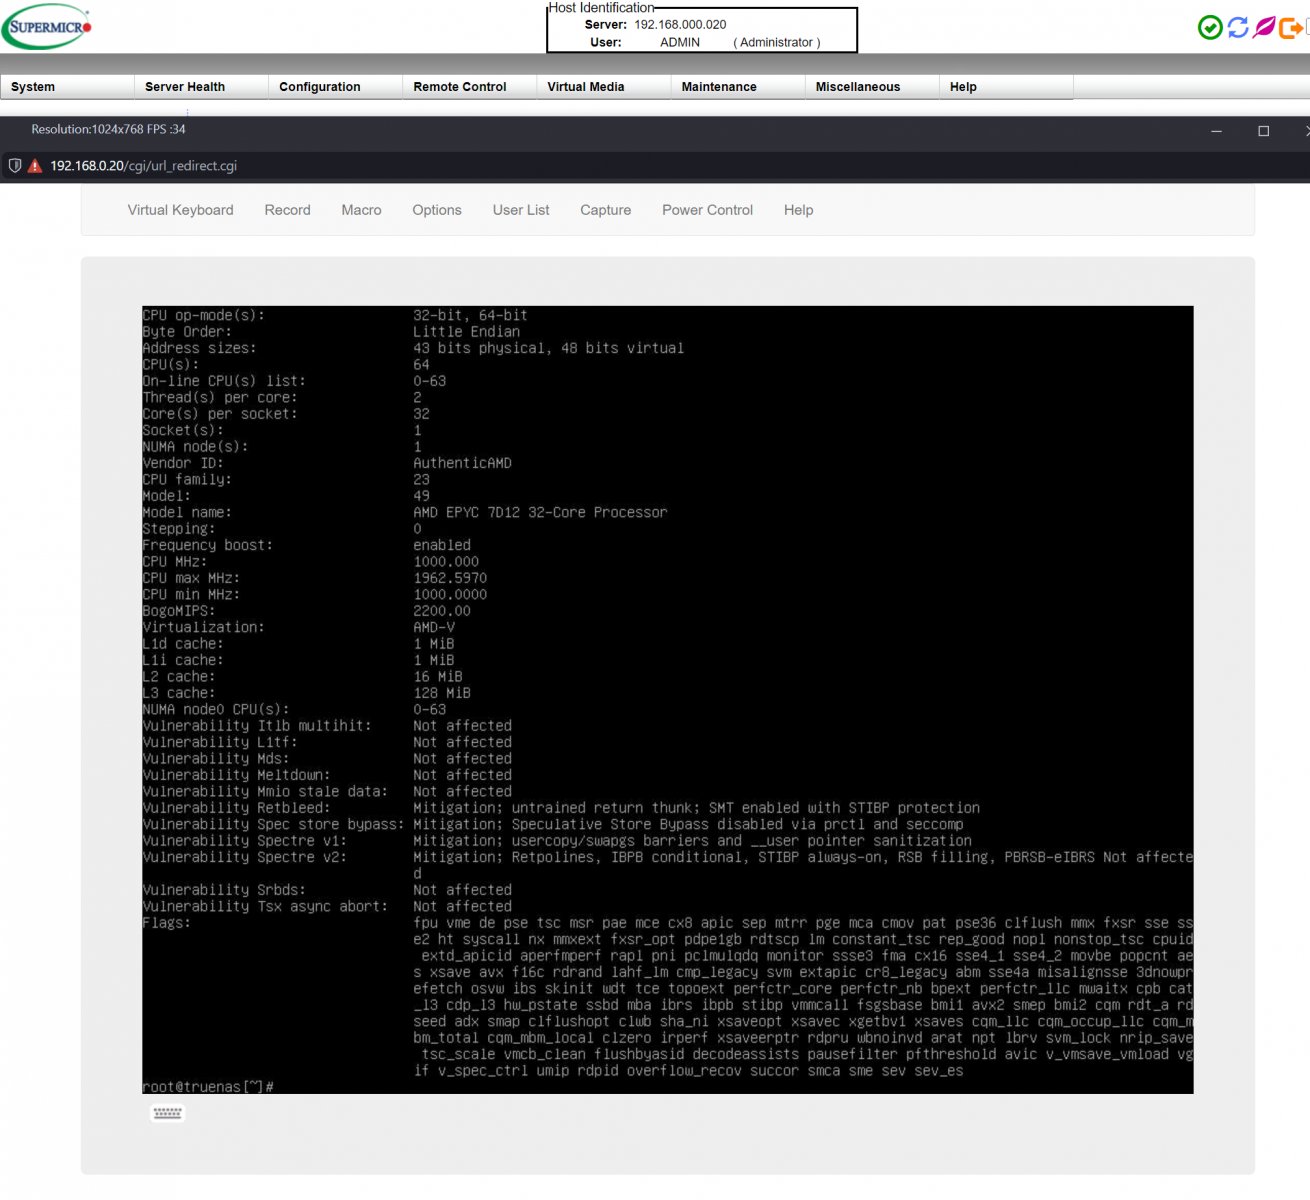The image size is (1310, 1200).
Task: Maximize the KVM console window
Action: coord(1263,131)
